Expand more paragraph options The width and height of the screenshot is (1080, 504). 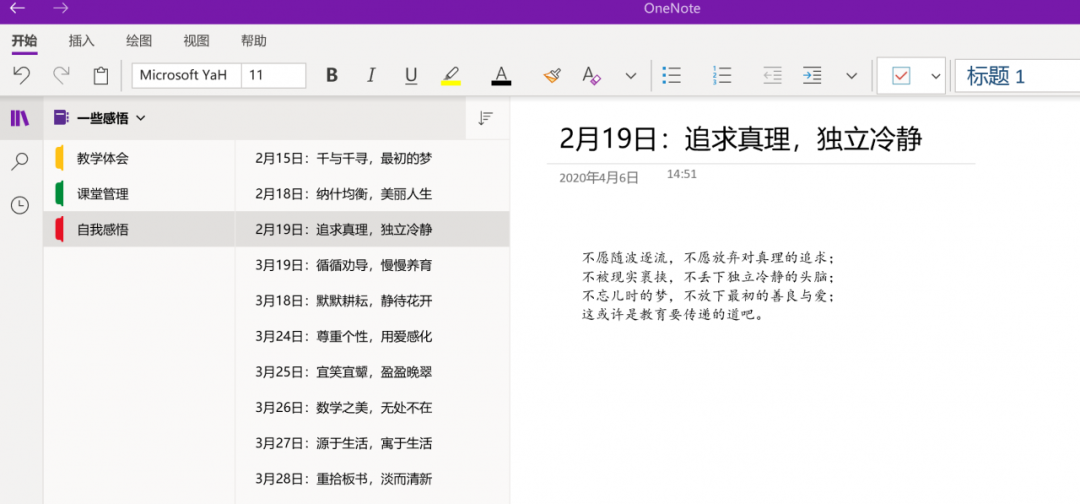(x=852, y=76)
